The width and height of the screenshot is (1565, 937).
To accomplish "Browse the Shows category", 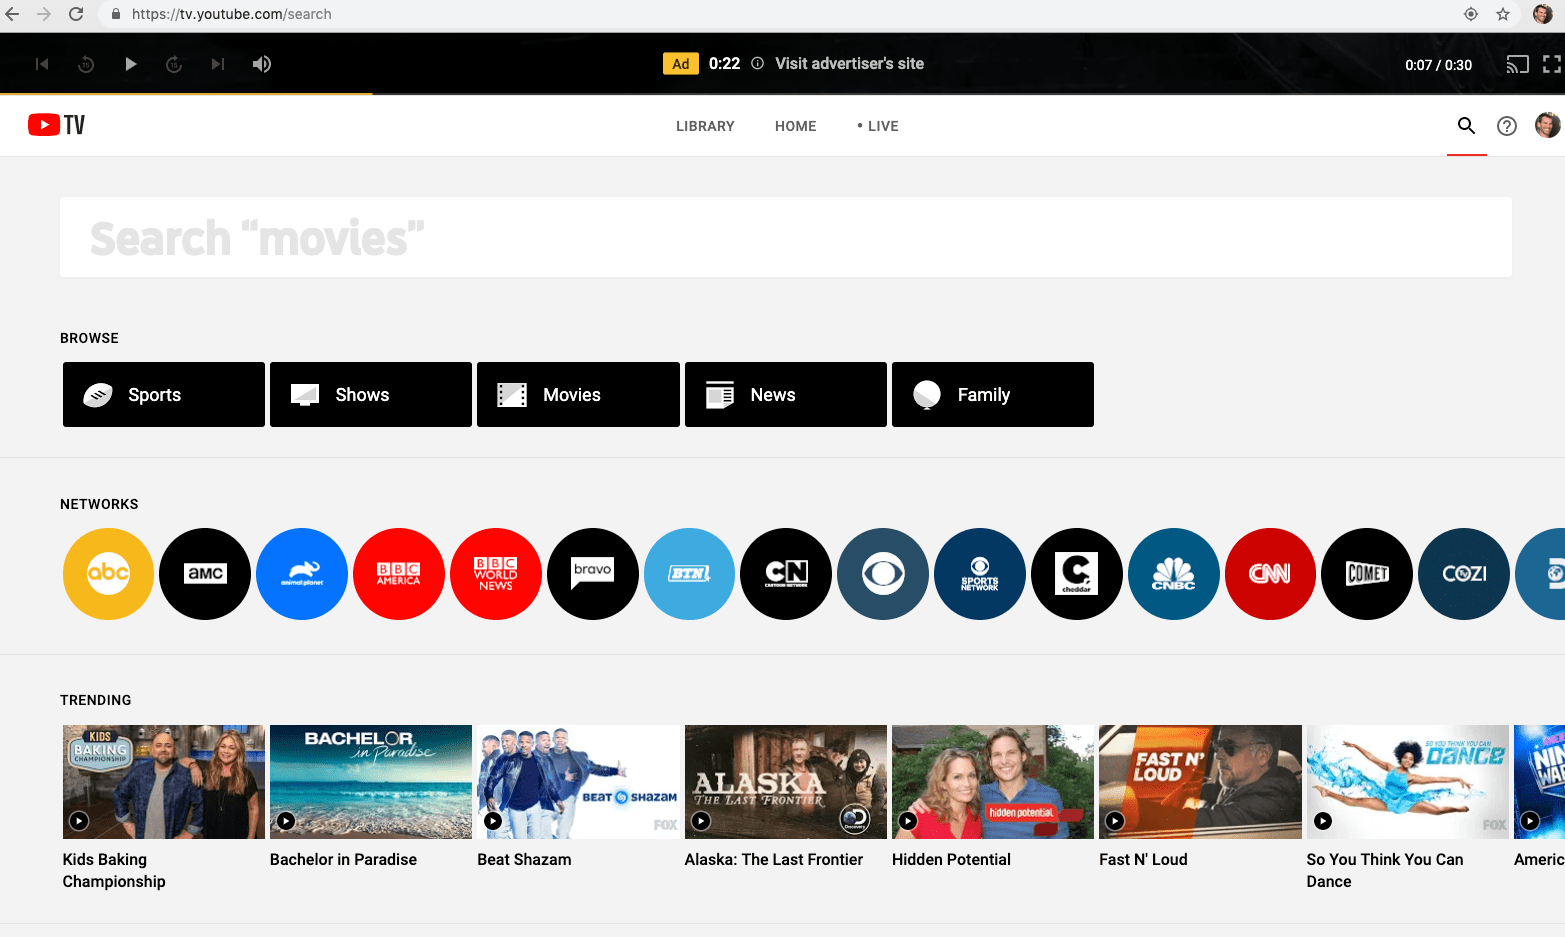I will tap(371, 394).
